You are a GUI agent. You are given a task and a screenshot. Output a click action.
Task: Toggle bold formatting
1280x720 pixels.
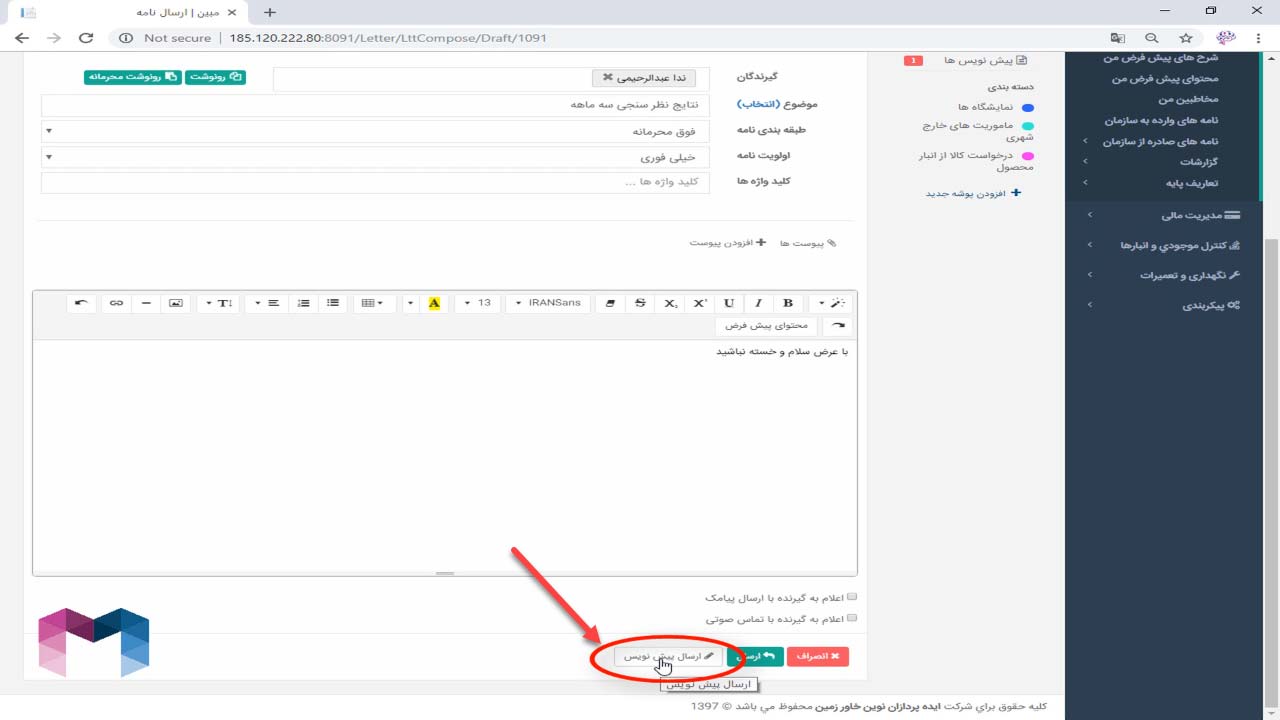point(788,303)
